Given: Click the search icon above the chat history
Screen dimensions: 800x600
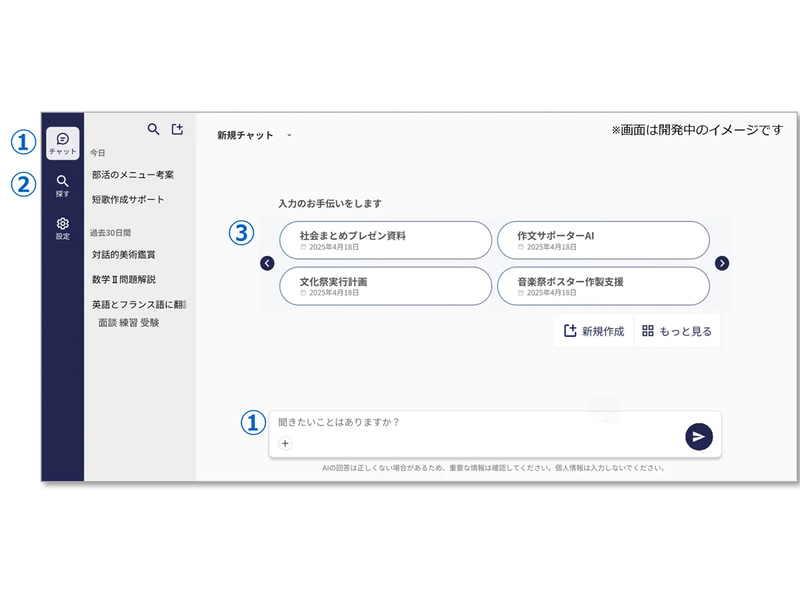Looking at the screenshot, I should 155,129.
